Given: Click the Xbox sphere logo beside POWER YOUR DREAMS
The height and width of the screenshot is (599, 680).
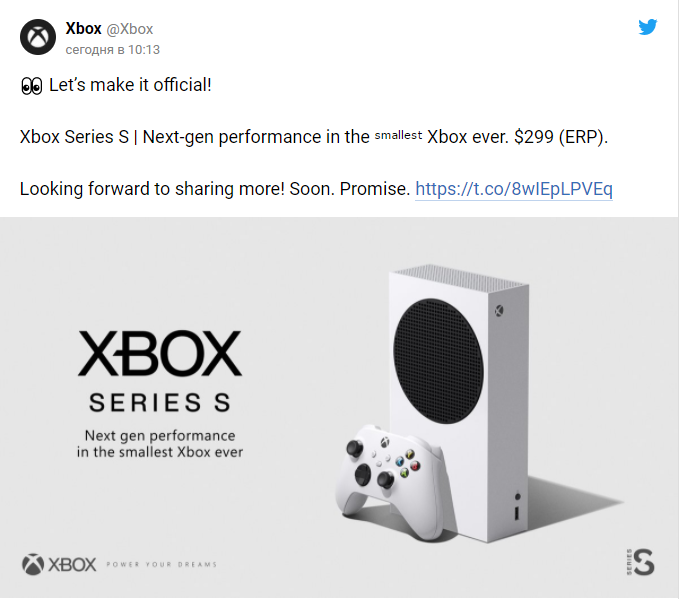Looking at the screenshot, I should click(33, 563).
